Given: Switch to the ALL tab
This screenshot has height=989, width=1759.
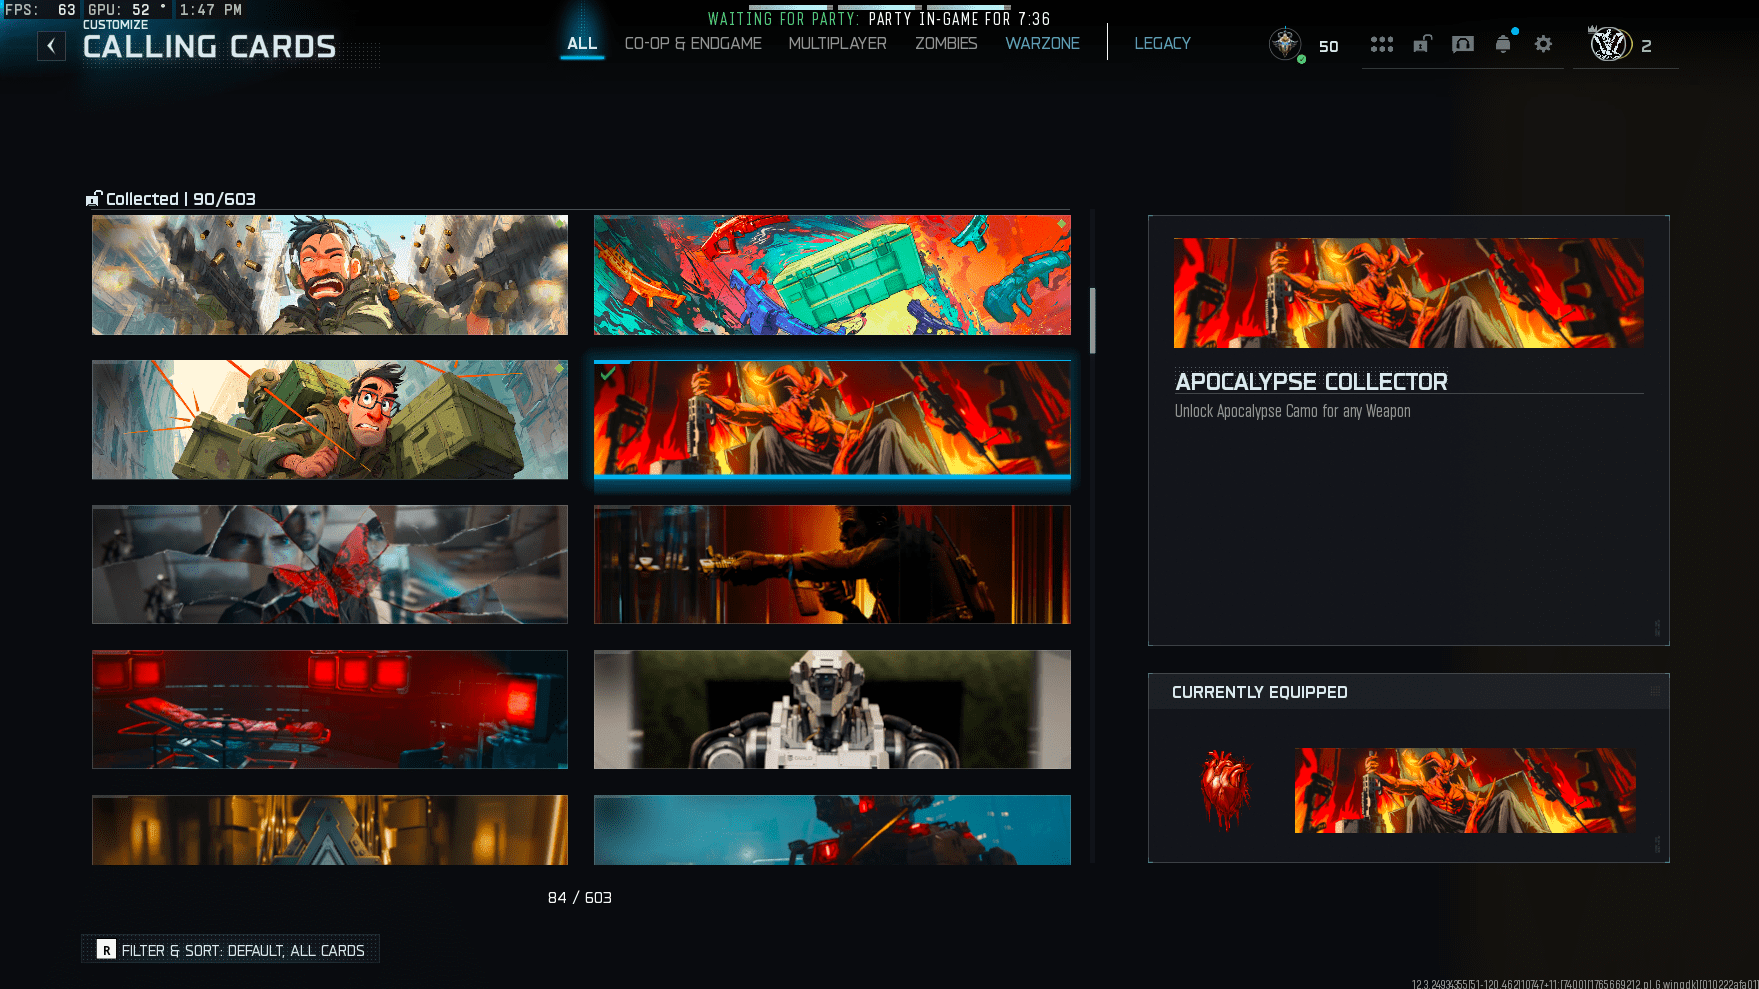Looking at the screenshot, I should 582,43.
